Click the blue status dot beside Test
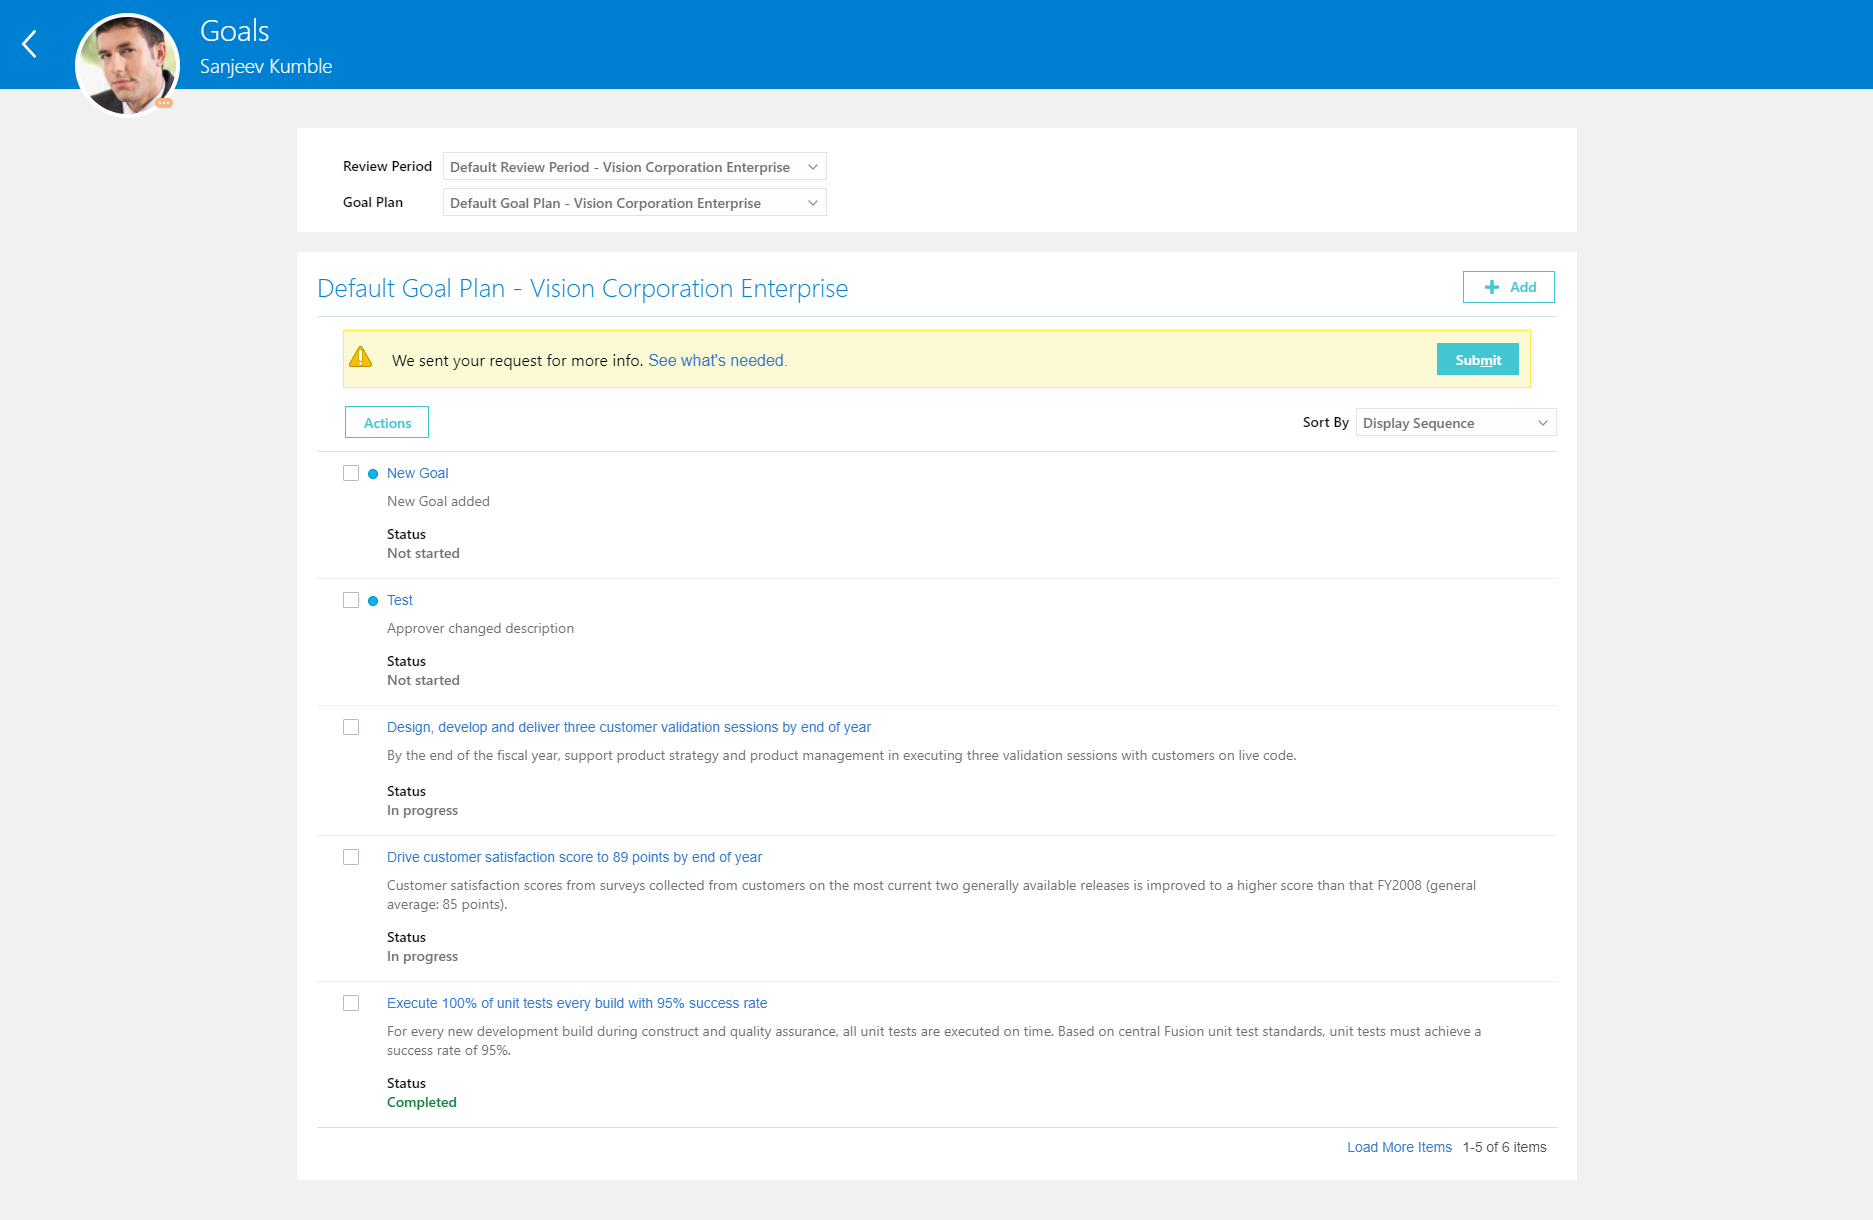Screen dimensions: 1873x1220 [372, 600]
